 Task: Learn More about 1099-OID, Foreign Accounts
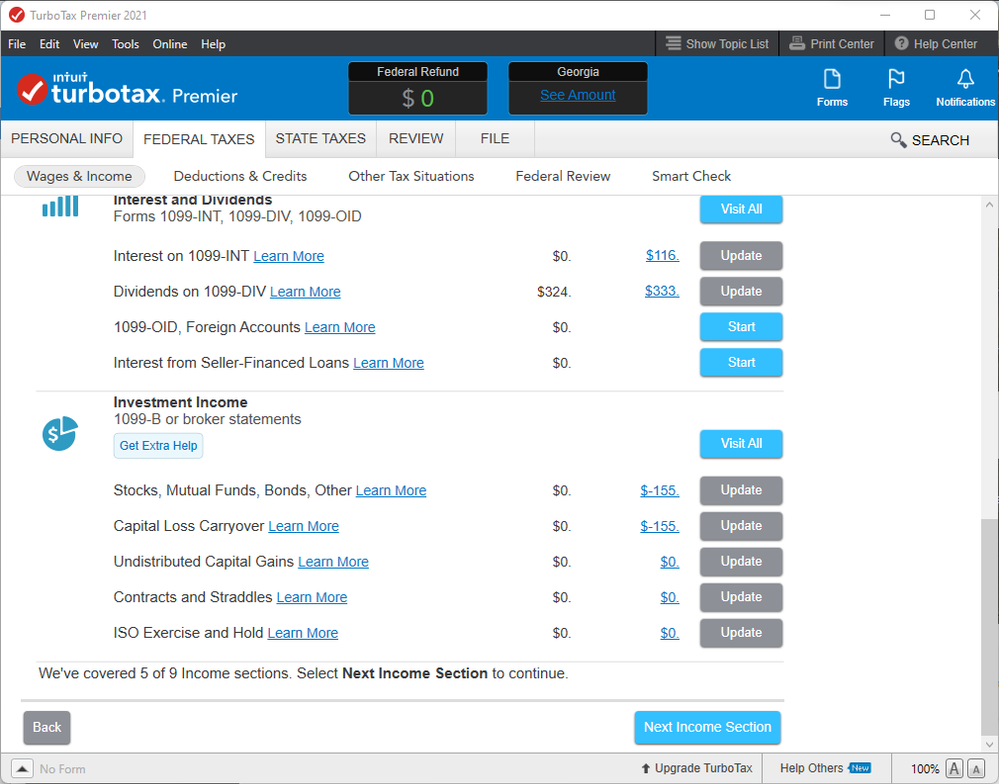pyautogui.click(x=340, y=327)
